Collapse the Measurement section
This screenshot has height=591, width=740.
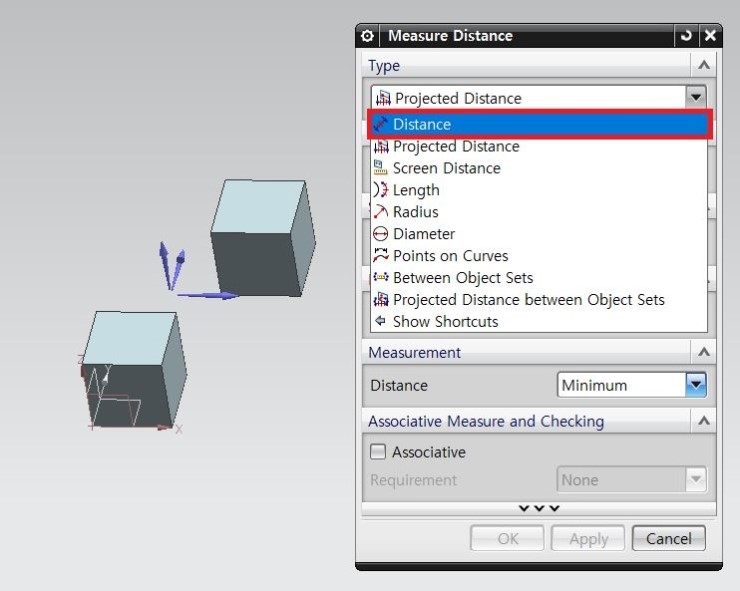coord(704,353)
